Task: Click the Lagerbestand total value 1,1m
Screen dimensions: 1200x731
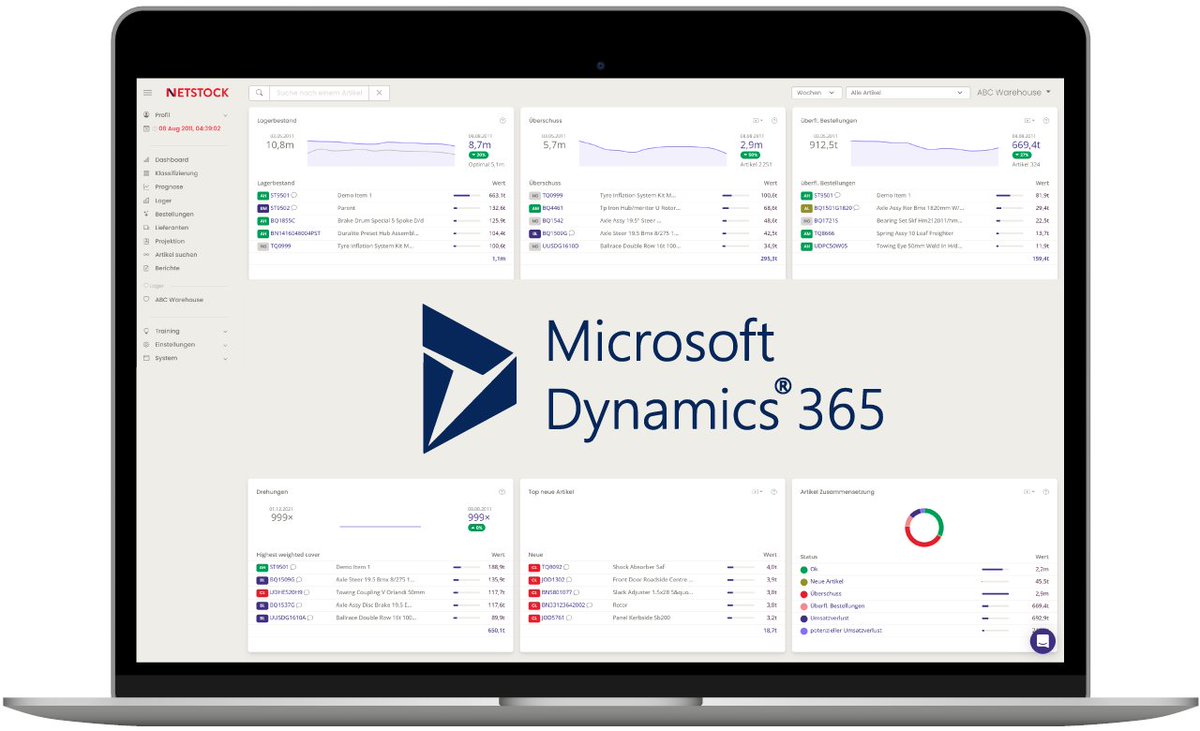Action: click(499, 258)
